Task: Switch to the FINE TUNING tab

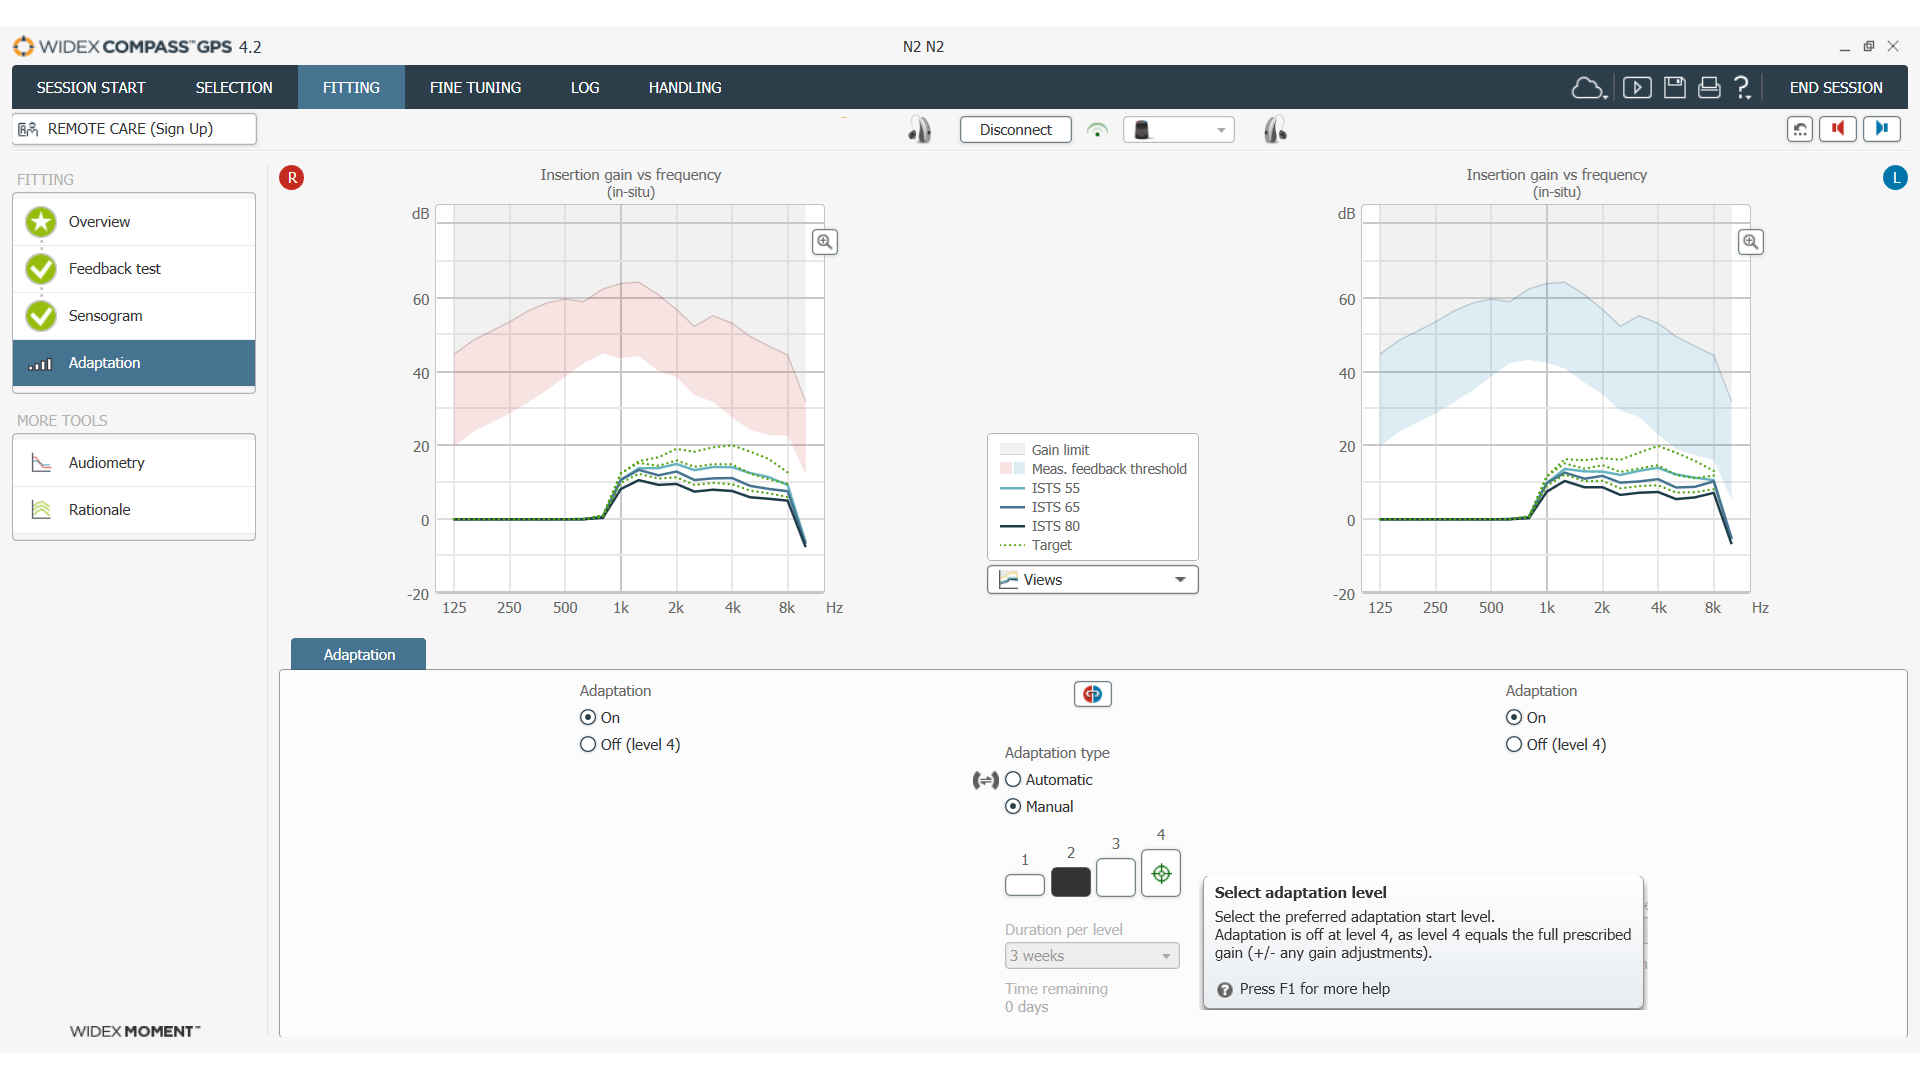Action: coord(475,87)
